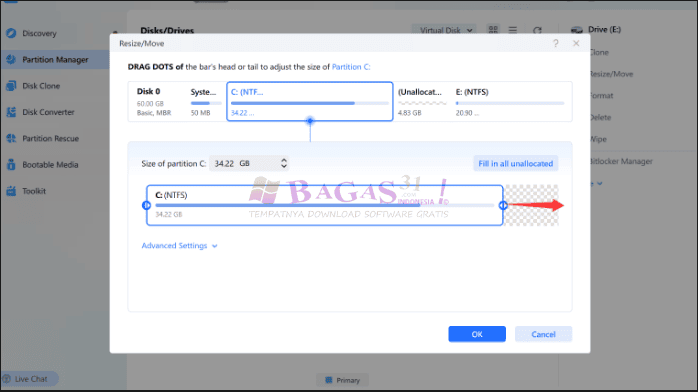Go to Partition Rescue
This screenshot has height=392, width=698.
50,138
